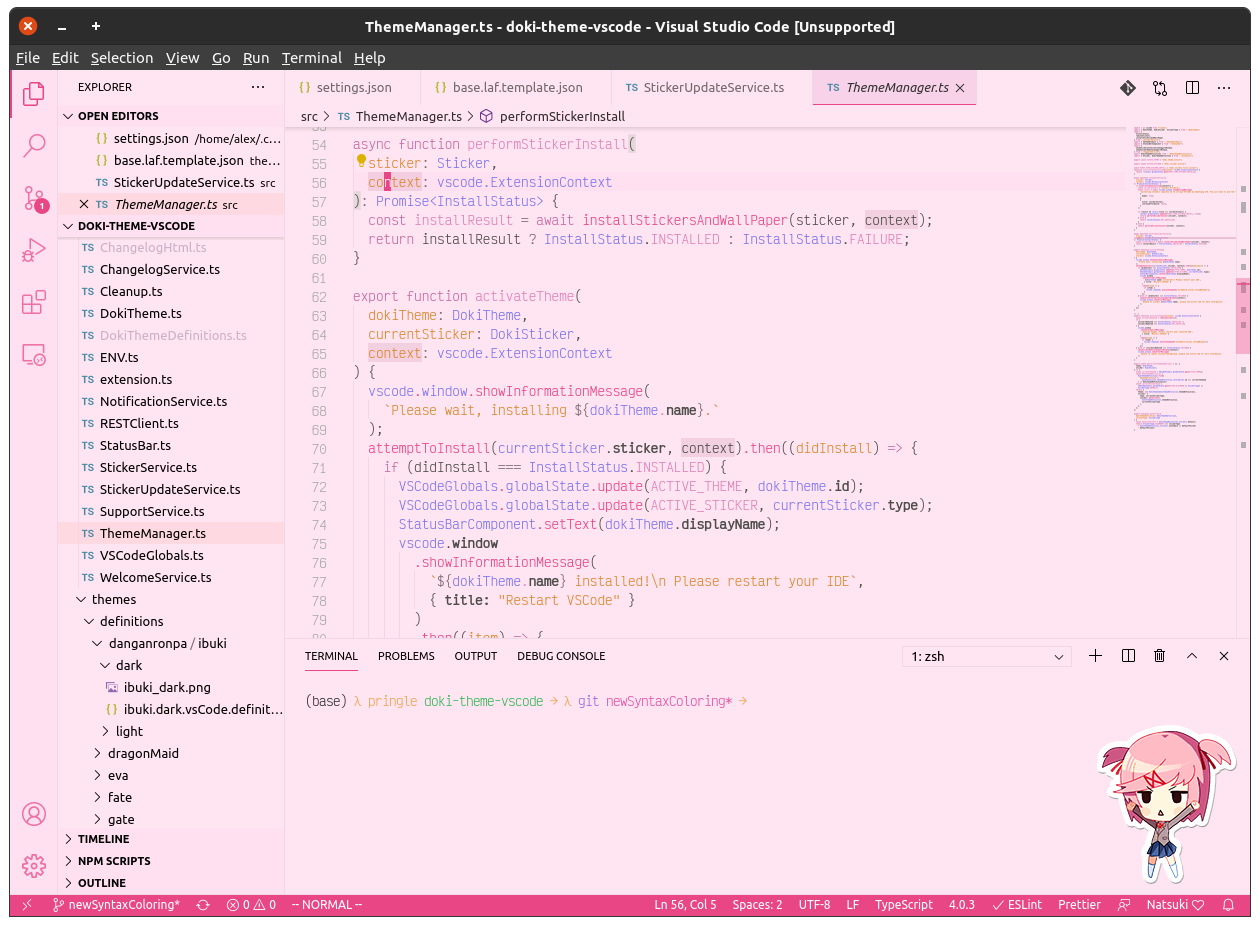Click the Prettier status bar item
Image resolution: width=1260 pixels, height=926 pixels.
pos(1079,905)
